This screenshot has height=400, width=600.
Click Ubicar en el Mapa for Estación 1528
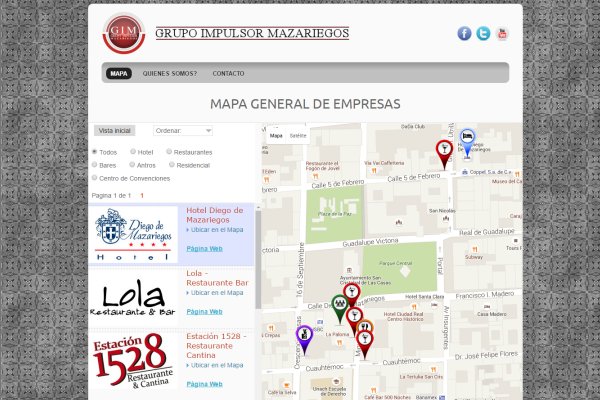[217, 365]
